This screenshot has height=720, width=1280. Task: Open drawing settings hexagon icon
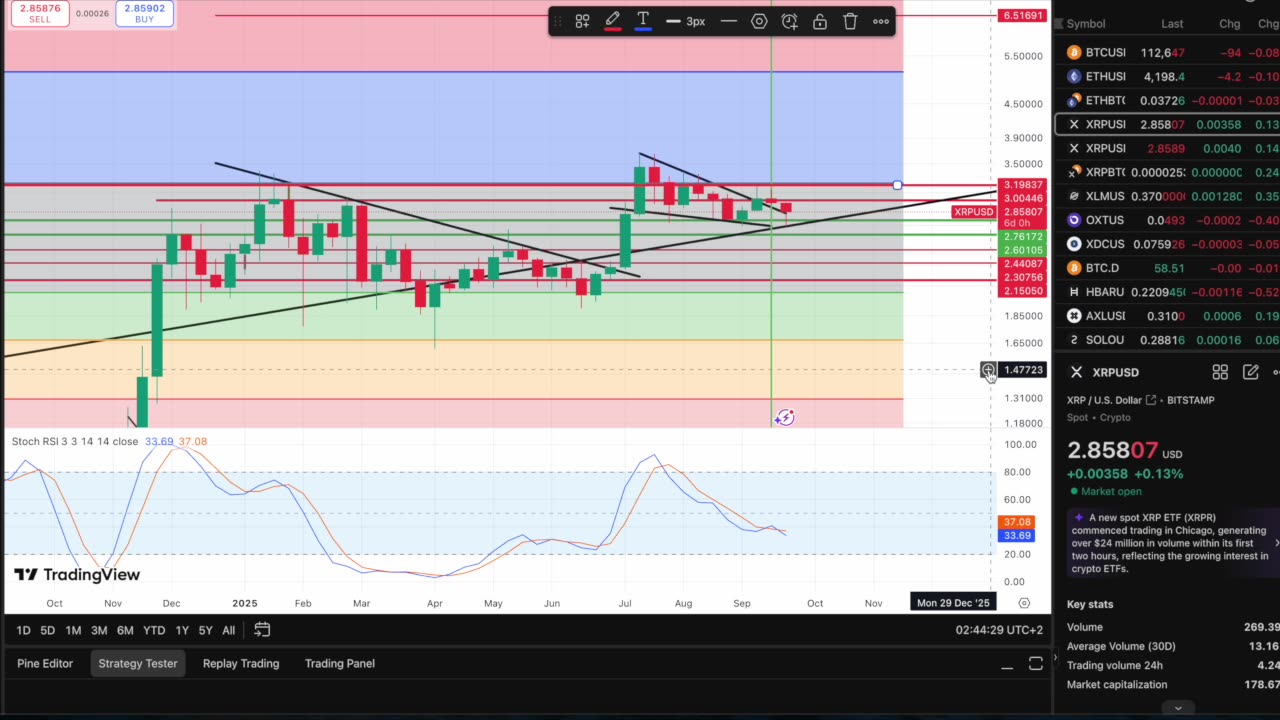click(759, 21)
